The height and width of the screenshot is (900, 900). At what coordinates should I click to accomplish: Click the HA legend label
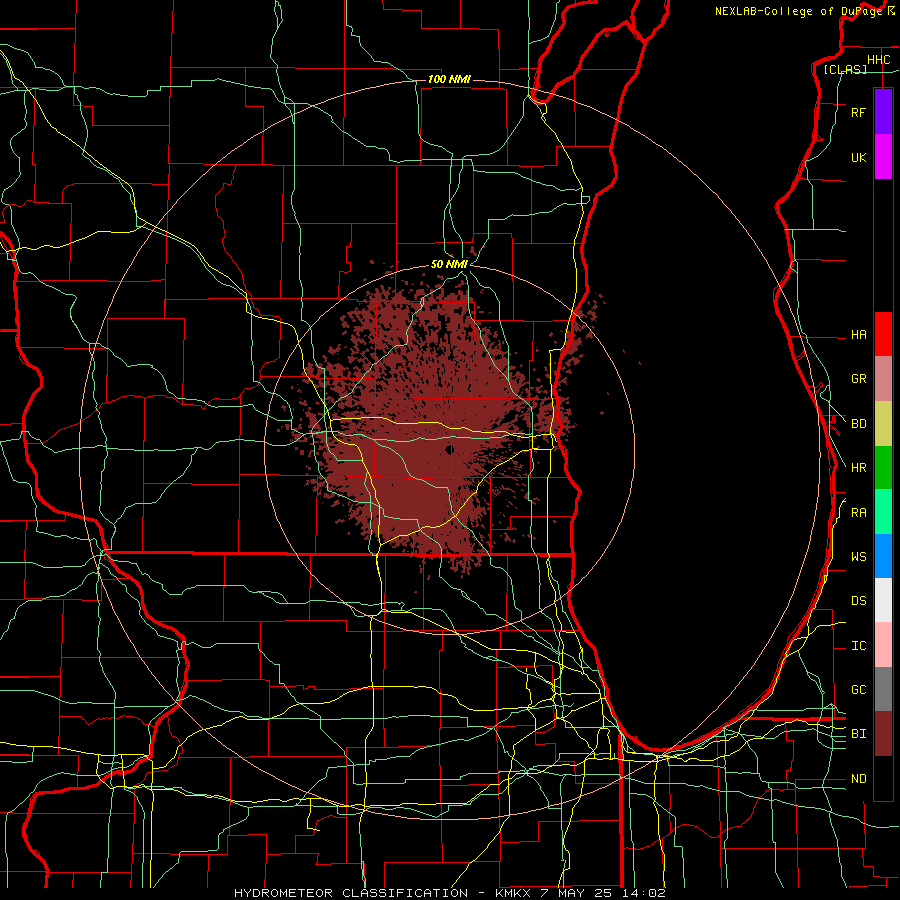[858, 335]
